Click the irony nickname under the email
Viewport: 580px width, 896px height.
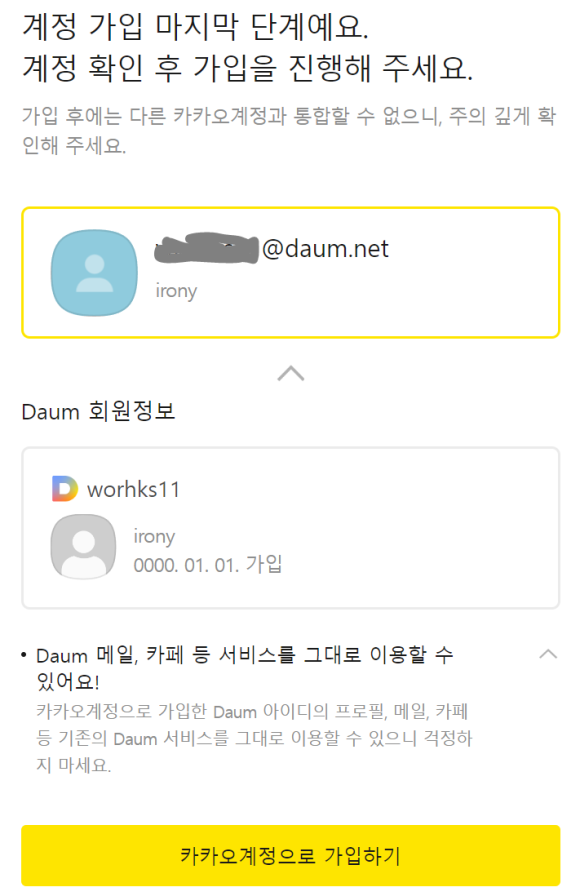pyautogui.click(x=176, y=291)
